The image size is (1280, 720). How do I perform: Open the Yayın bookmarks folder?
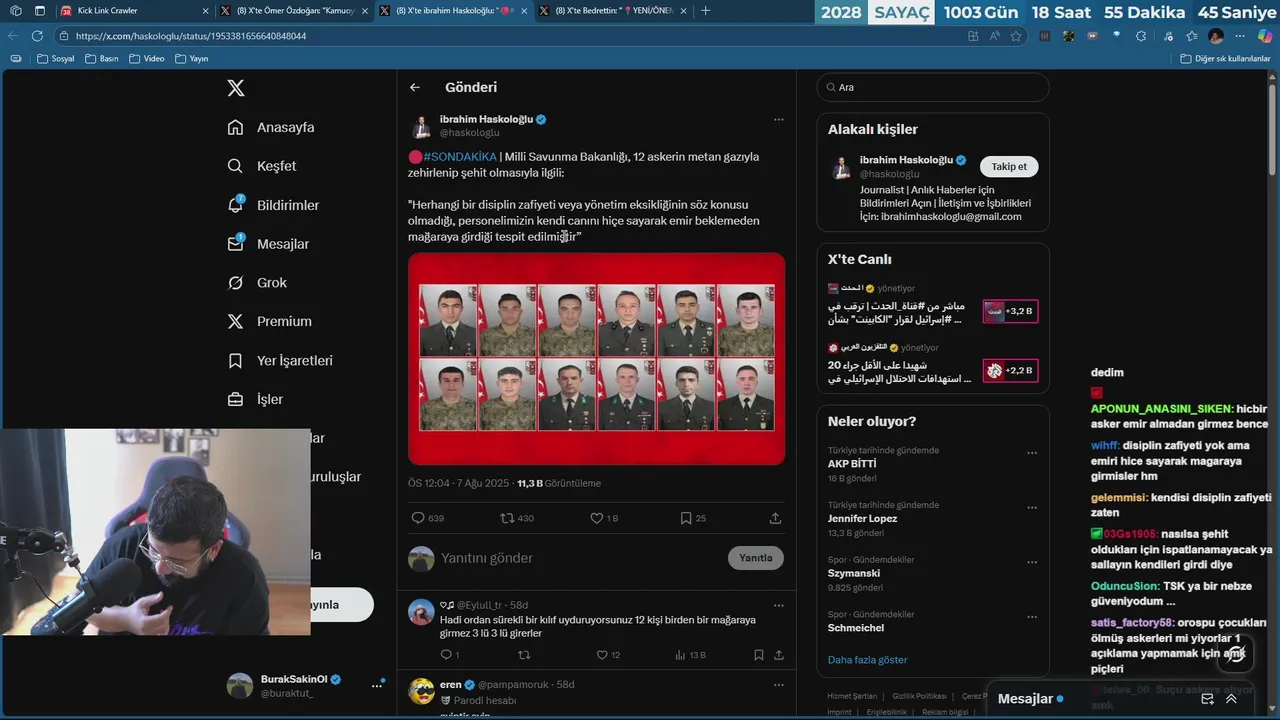click(192, 58)
